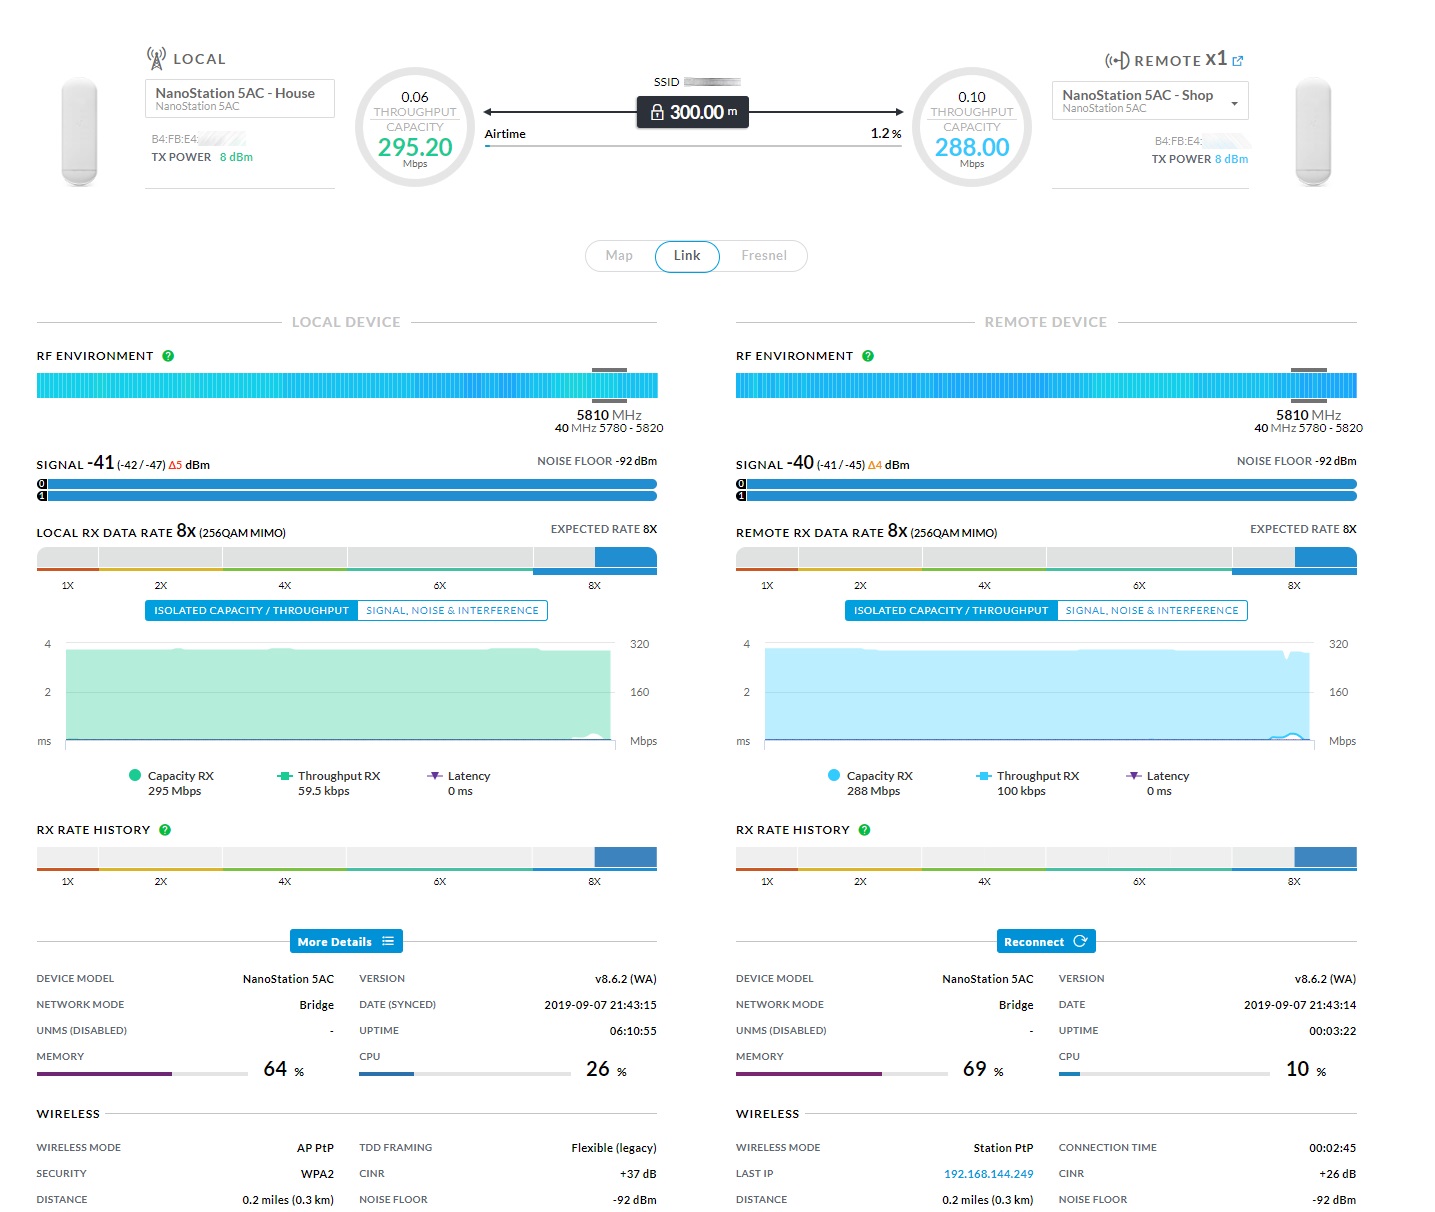1435x1212 pixels.
Task: Select remote Isolated Capacity / Throughput tab
Action: (951, 610)
